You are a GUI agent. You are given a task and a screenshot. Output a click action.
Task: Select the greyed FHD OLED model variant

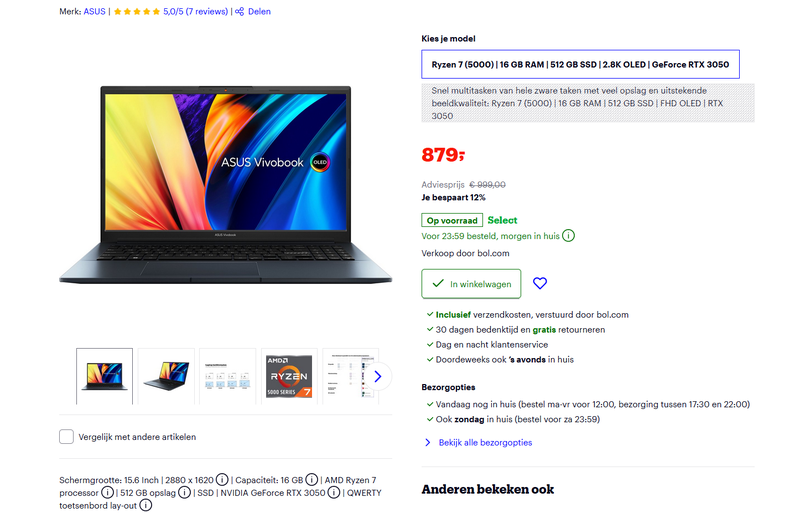coord(587,103)
